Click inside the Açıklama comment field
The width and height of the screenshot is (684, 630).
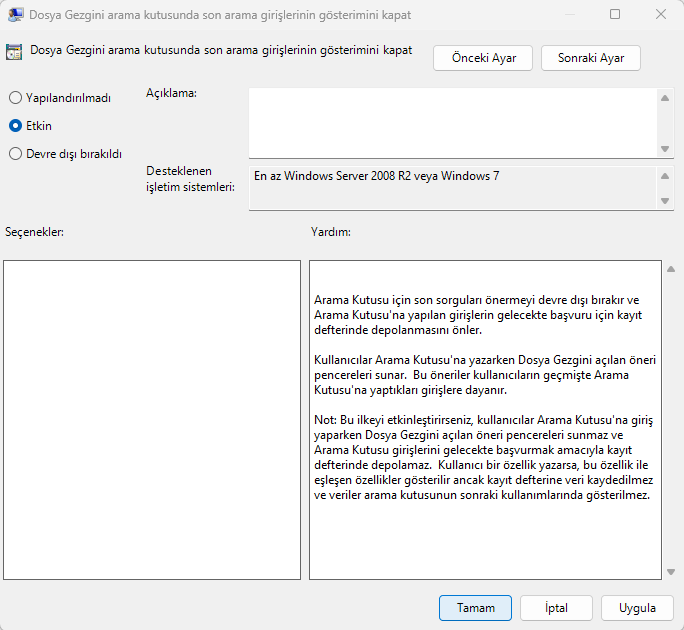click(x=452, y=122)
